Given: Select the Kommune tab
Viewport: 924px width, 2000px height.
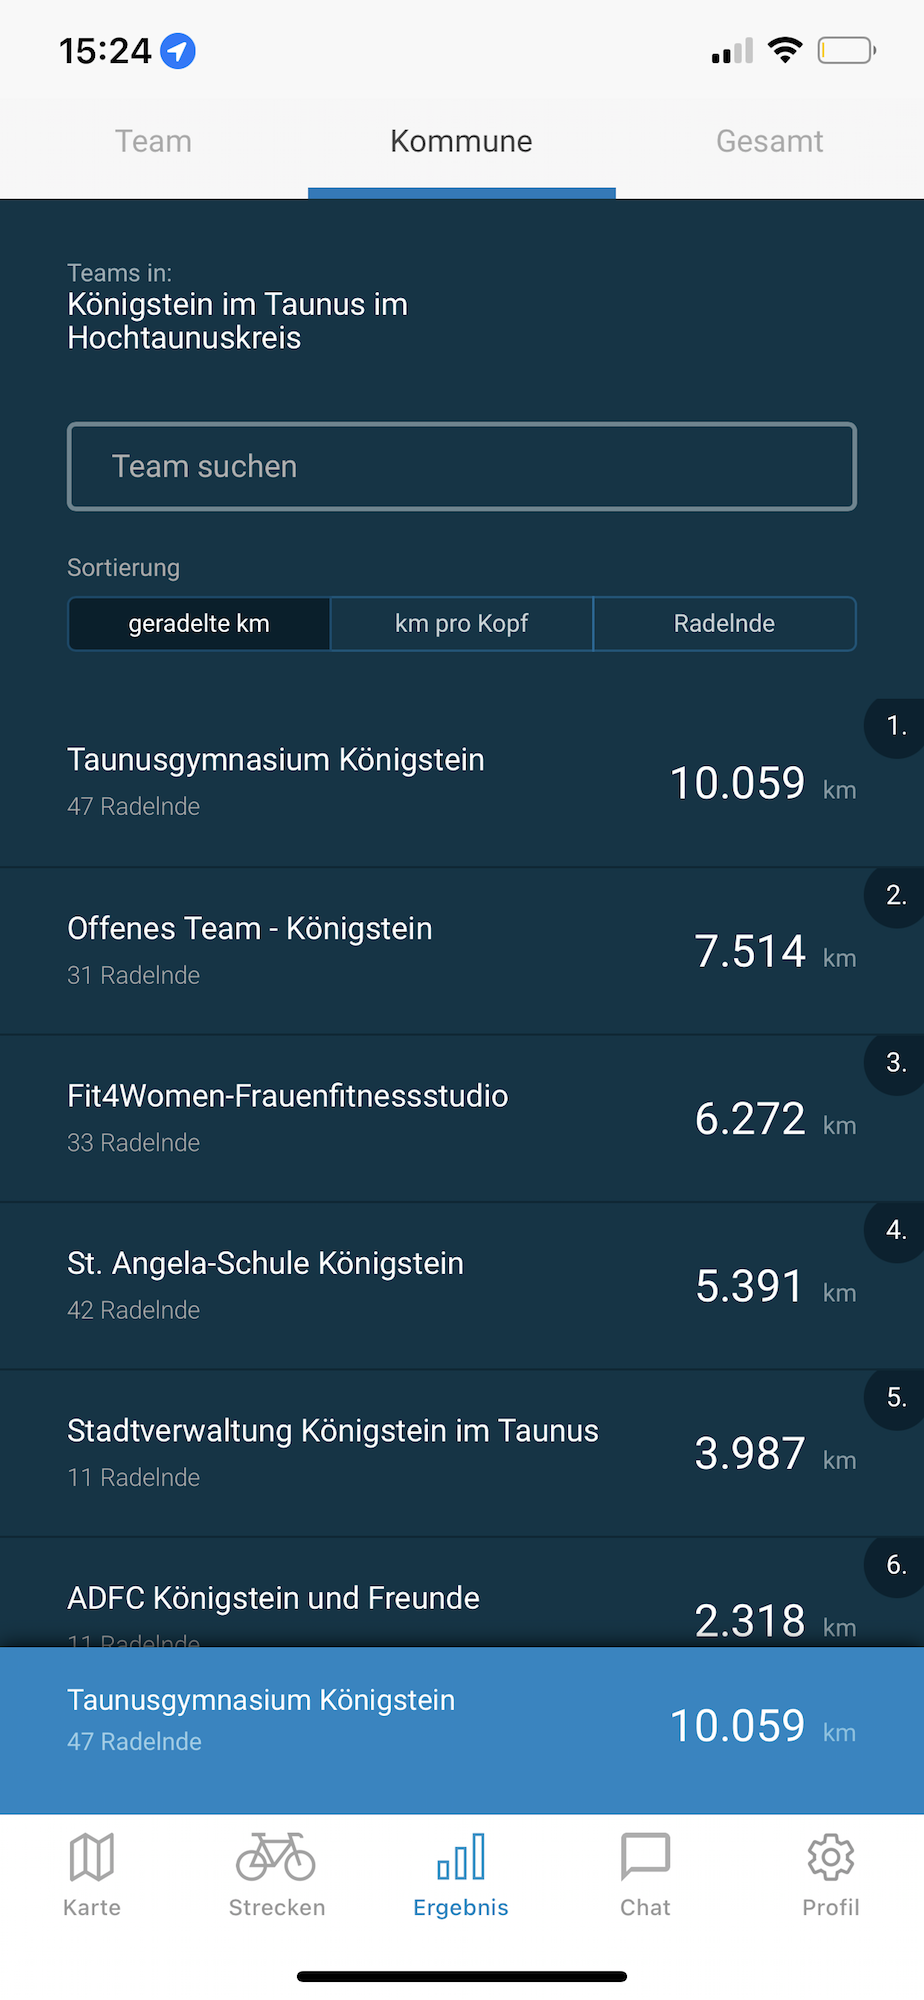Looking at the screenshot, I should [461, 142].
